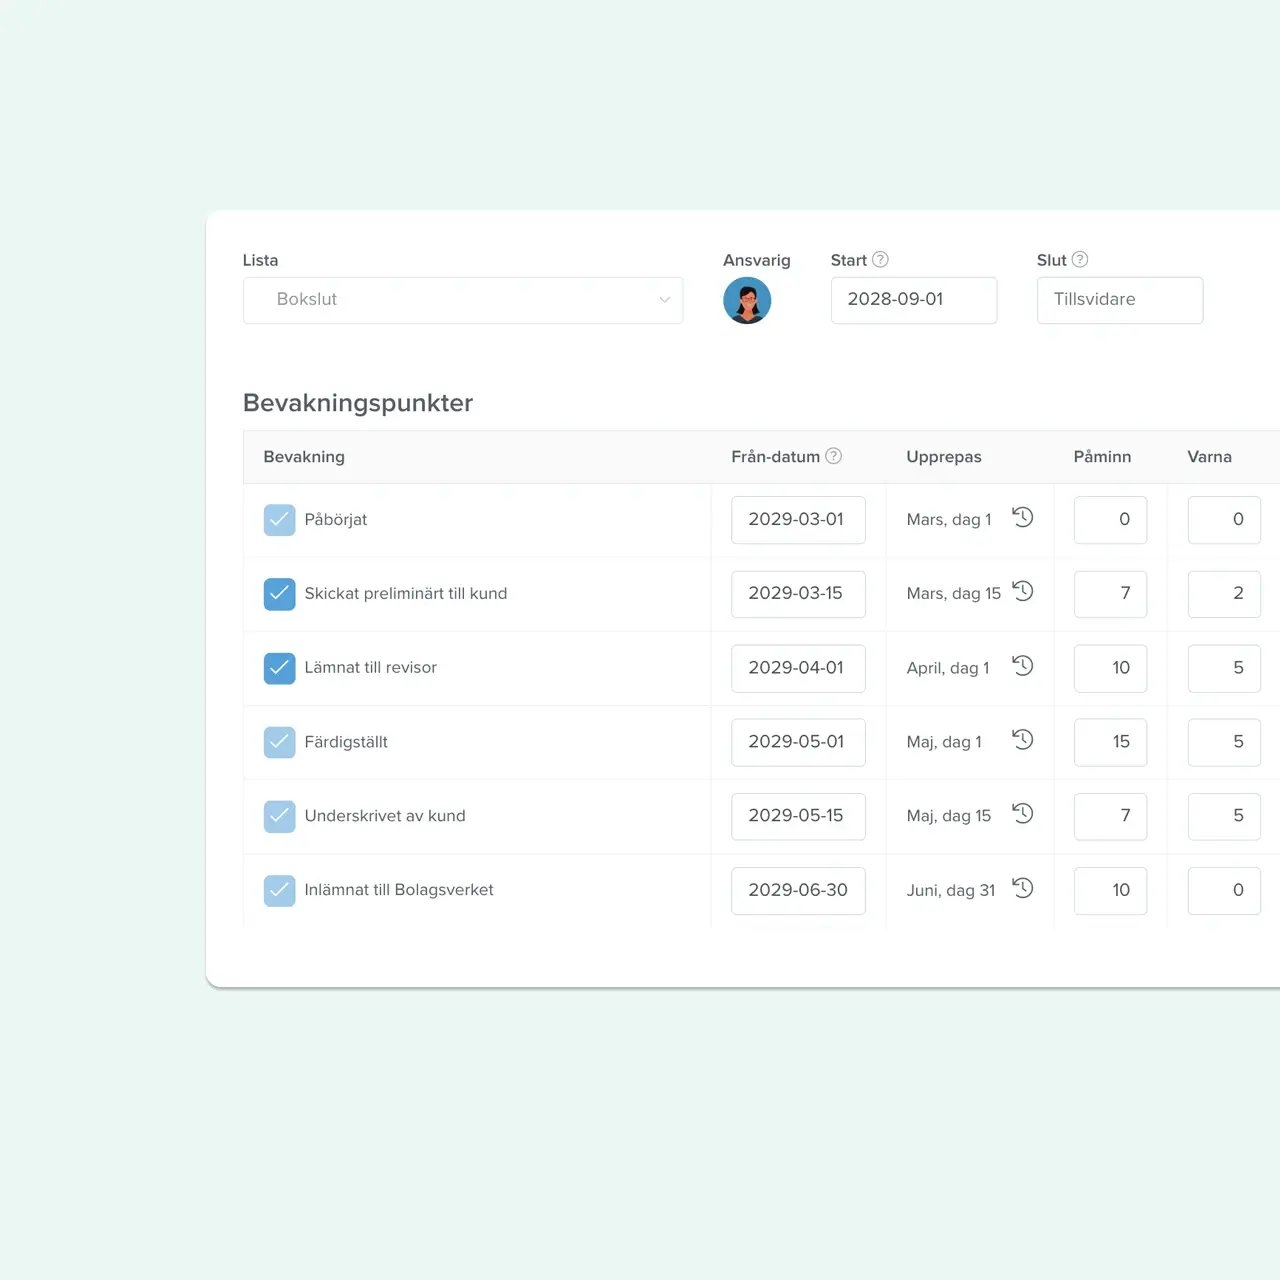Viewport: 1280px width, 1280px height.
Task: Open the Lista dropdown showing Bokslut
Action: (x=462, y=300)
